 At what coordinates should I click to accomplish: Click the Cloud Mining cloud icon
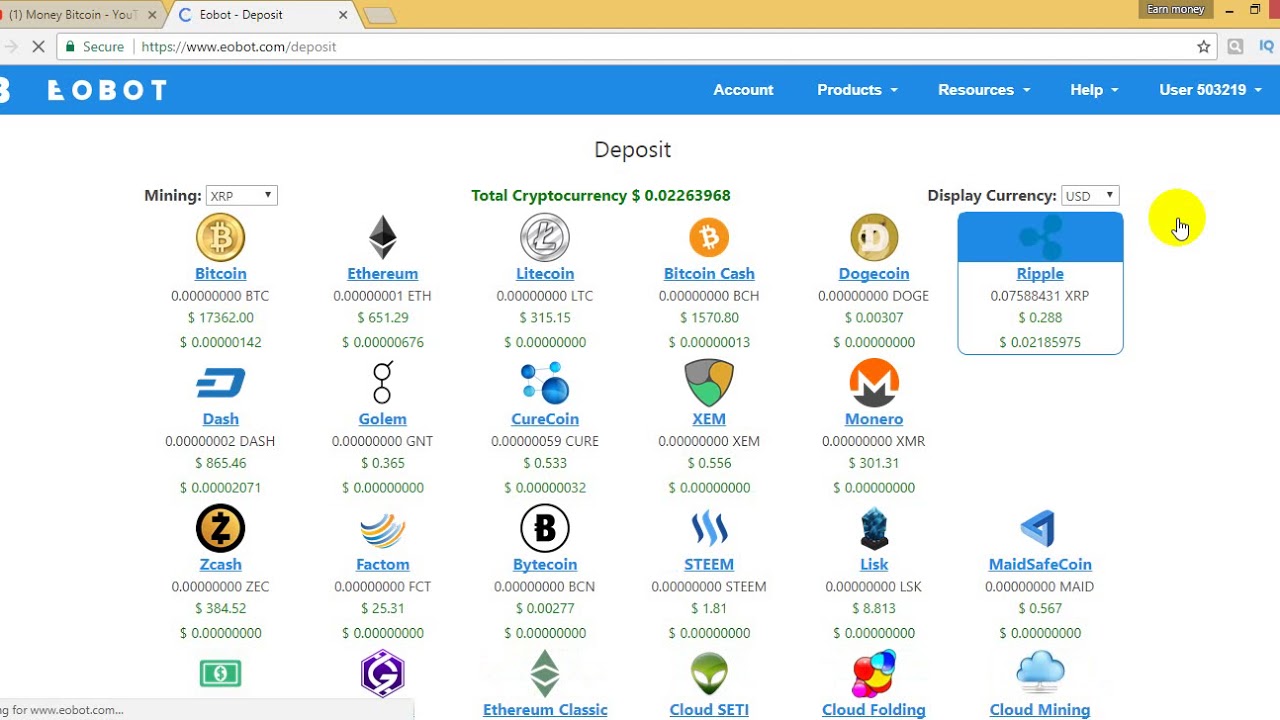coord(1040,672)
